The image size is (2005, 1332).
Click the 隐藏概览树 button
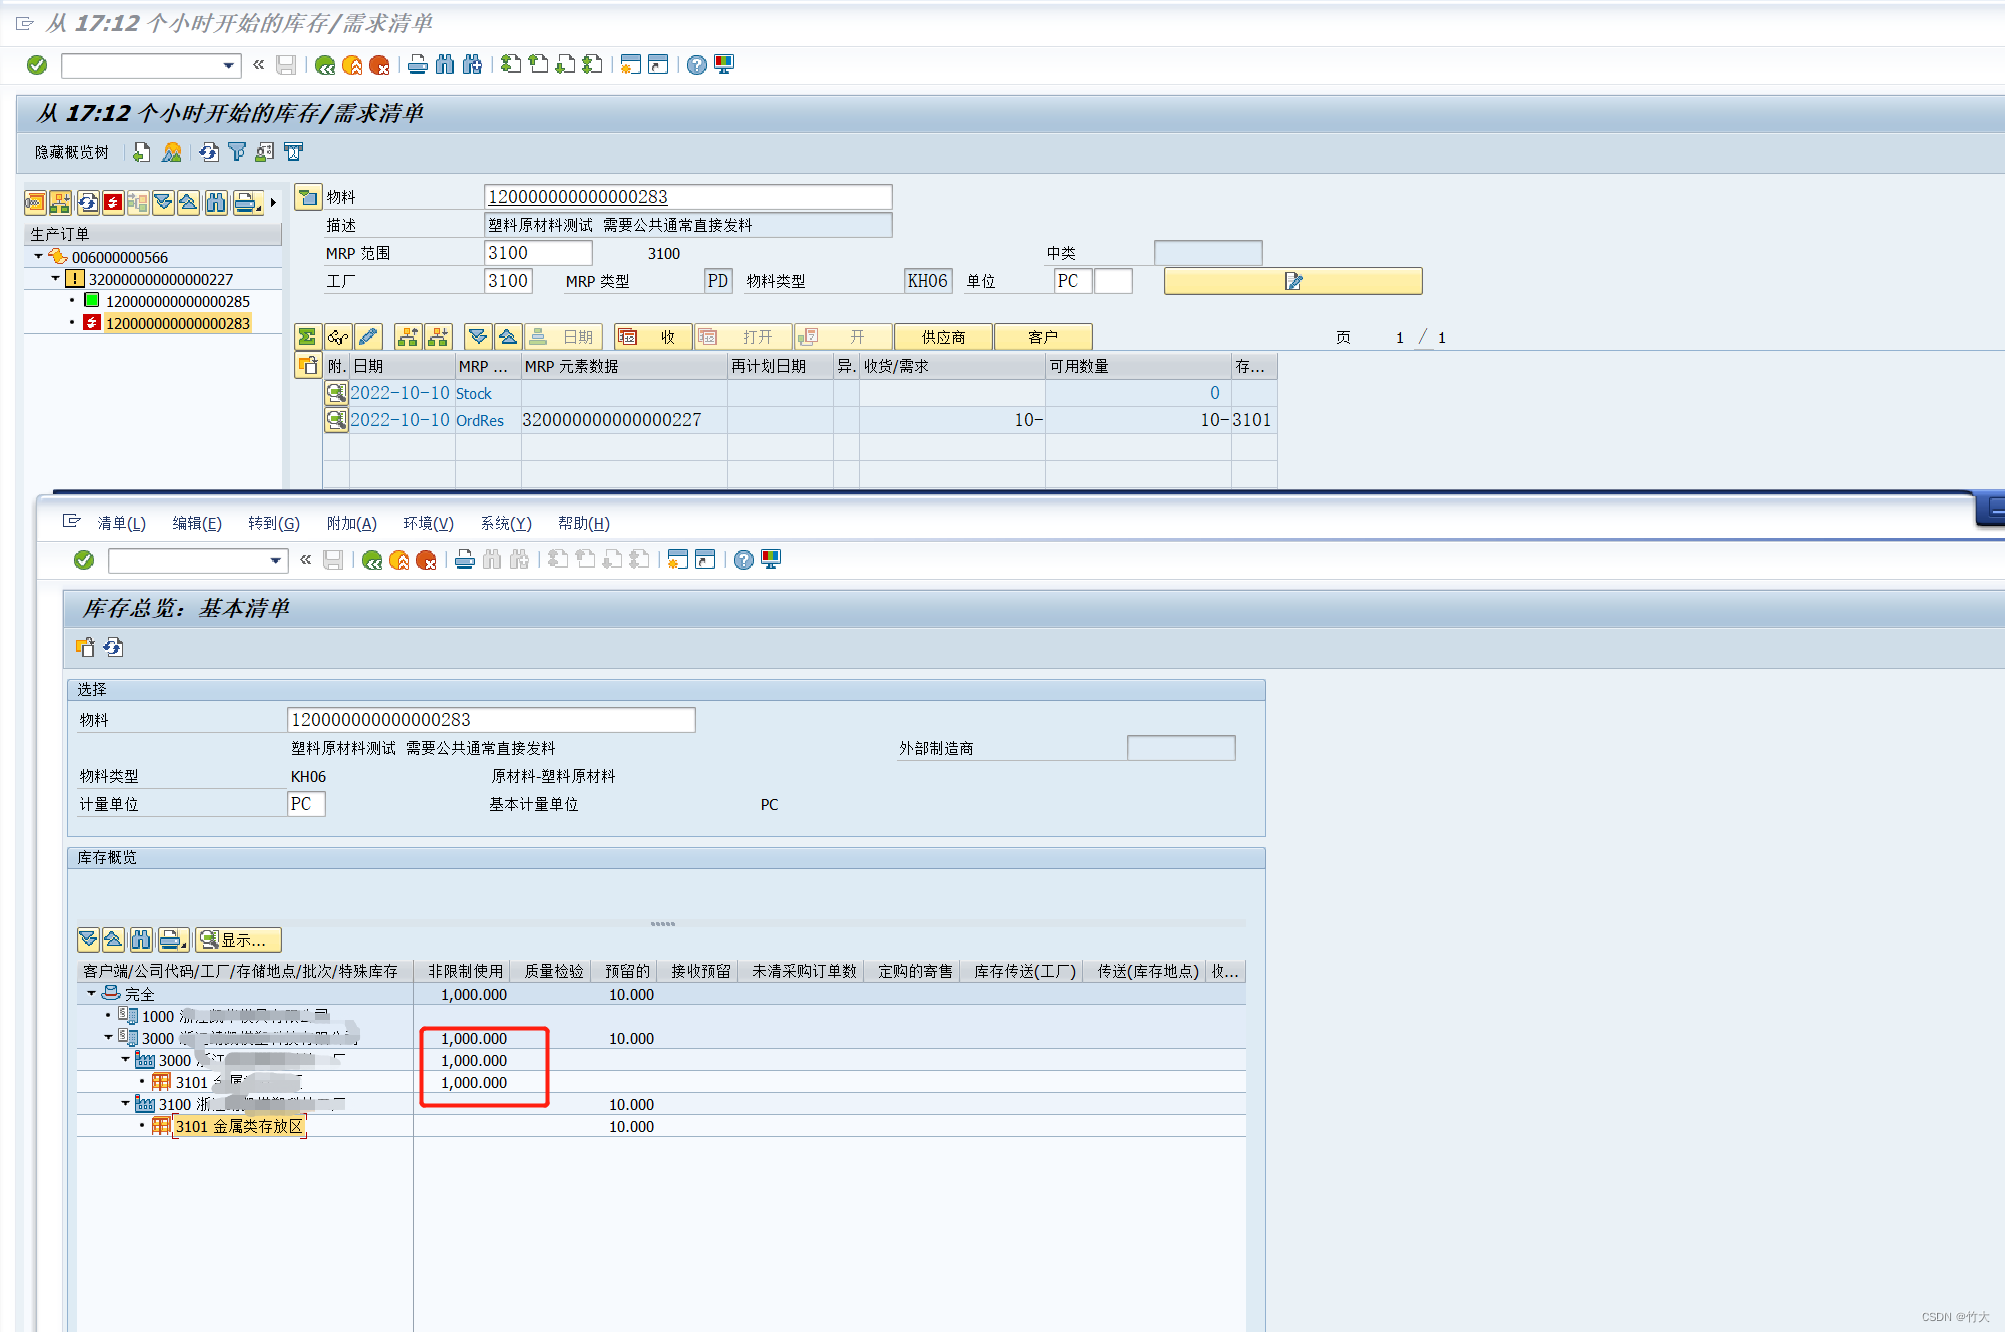click(x=70, y=152)
